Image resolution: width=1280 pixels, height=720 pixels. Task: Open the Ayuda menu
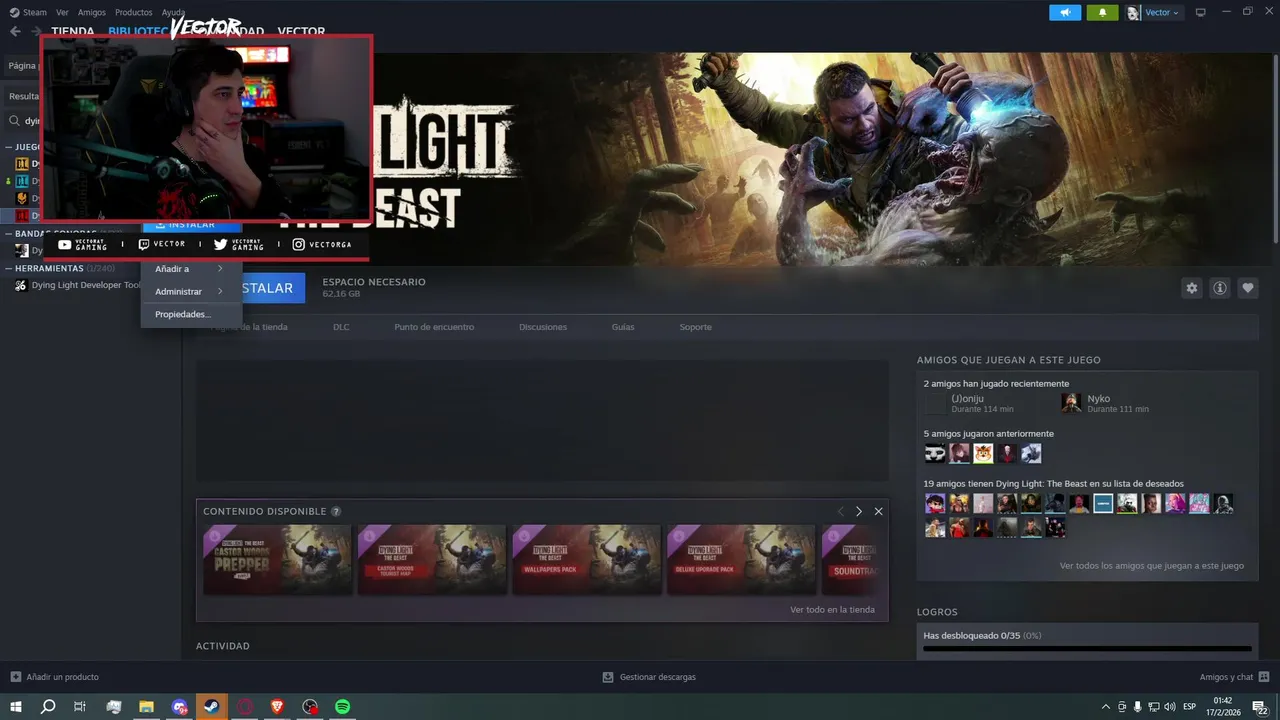173,12
